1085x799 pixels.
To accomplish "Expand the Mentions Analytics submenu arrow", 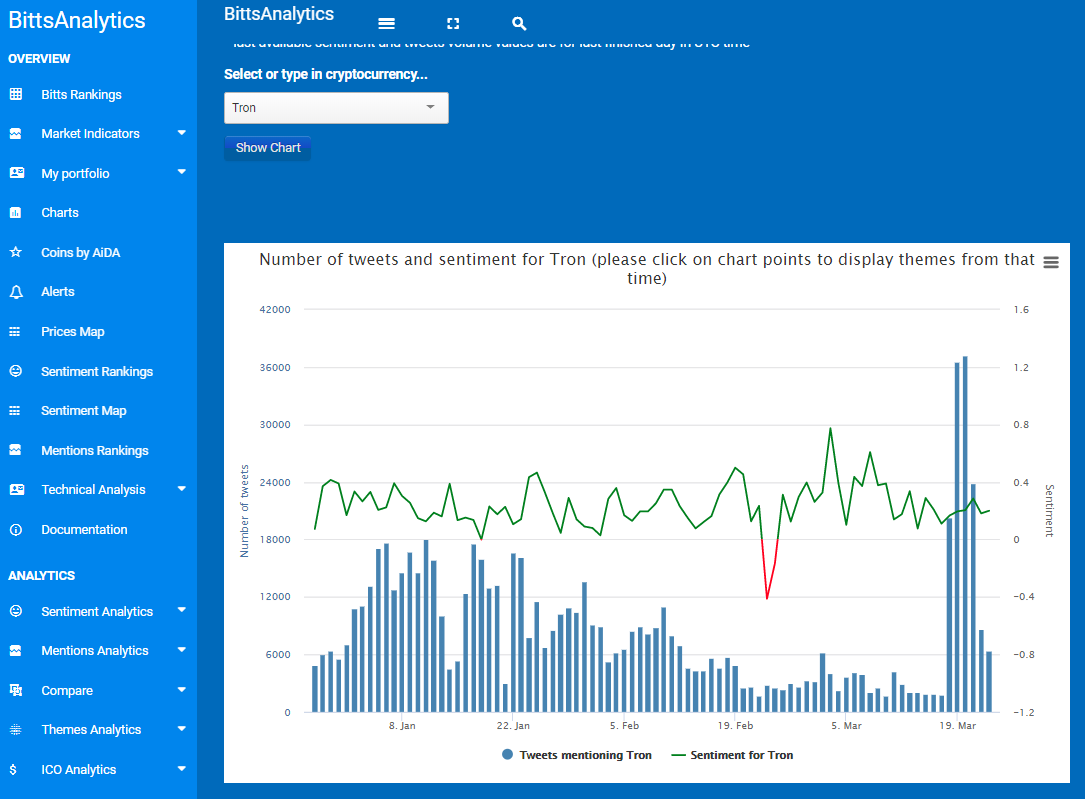I will [x=182, y=650].
